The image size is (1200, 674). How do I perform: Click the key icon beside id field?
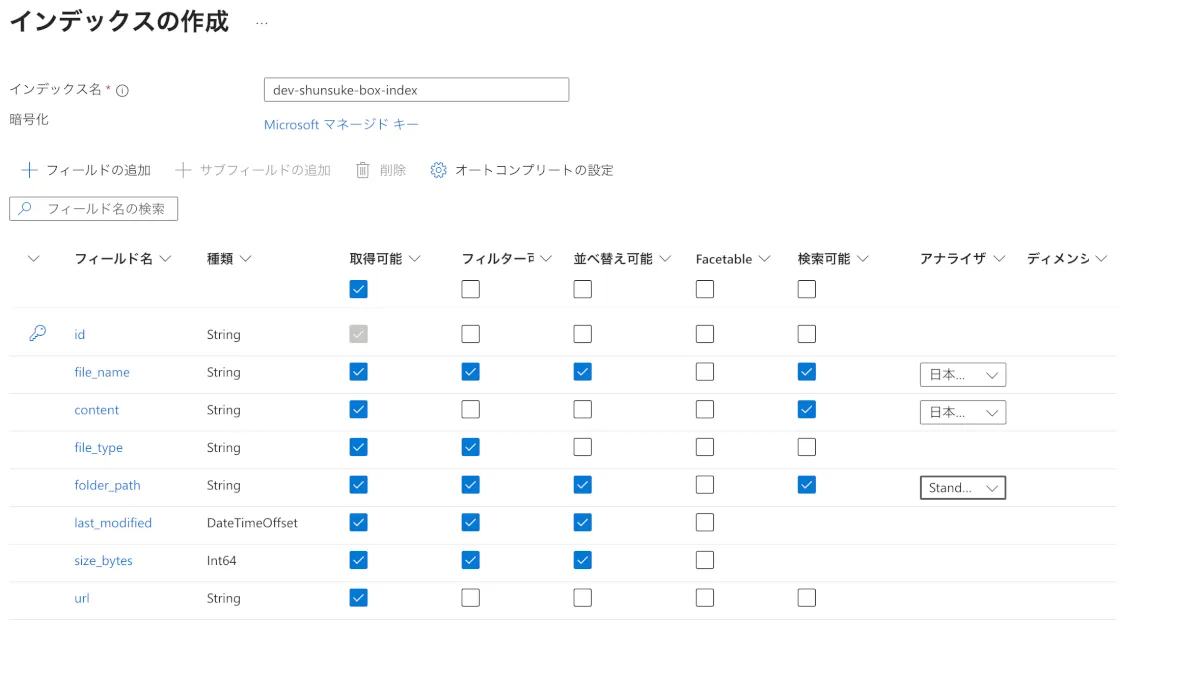[x=37, y=334]
